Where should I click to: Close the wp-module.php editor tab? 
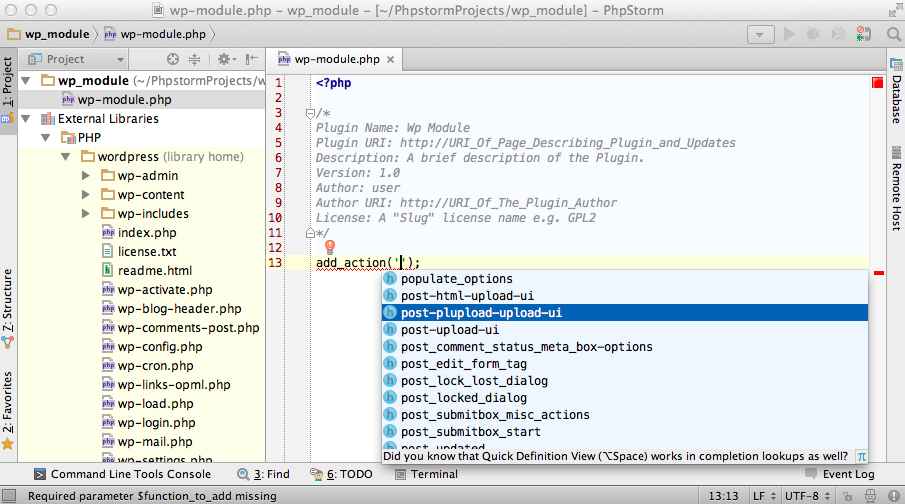[391, 59]
